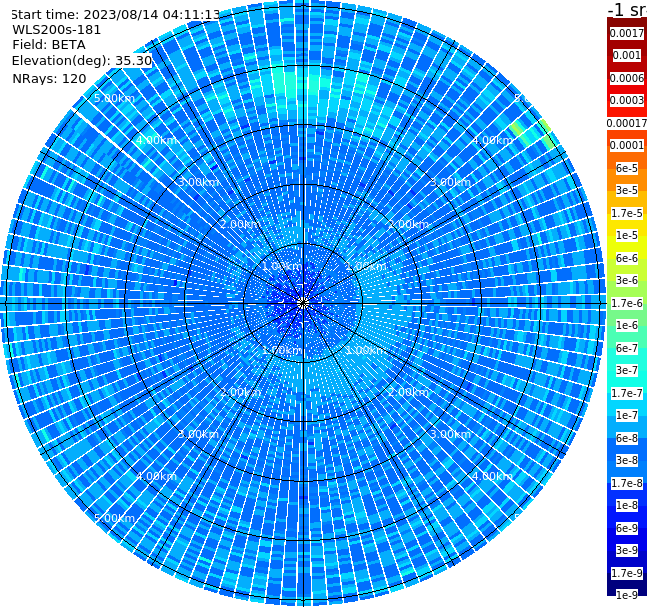Click the Field: BETA label
Image resolution: width=647 pixels, height=607 pixels.
[49, 45]
